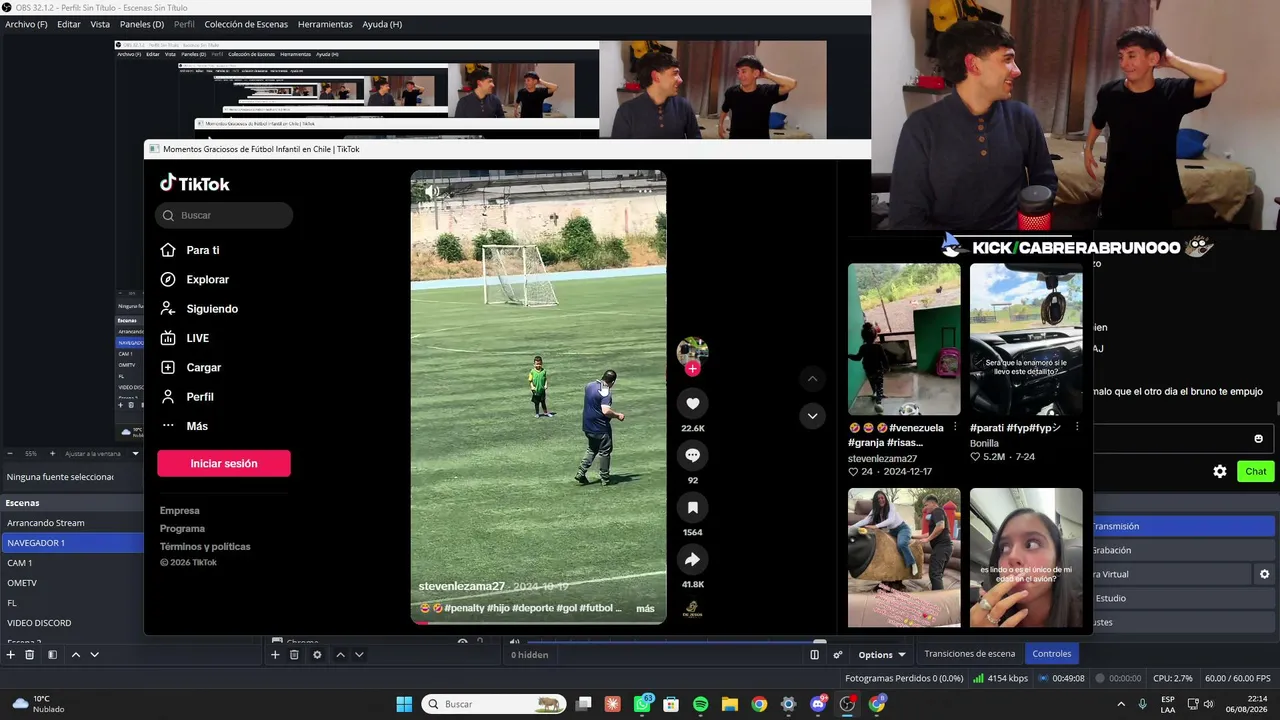
Task: Like the video with the heart icon
Action: pyautogui.click(x=692, y=403)
